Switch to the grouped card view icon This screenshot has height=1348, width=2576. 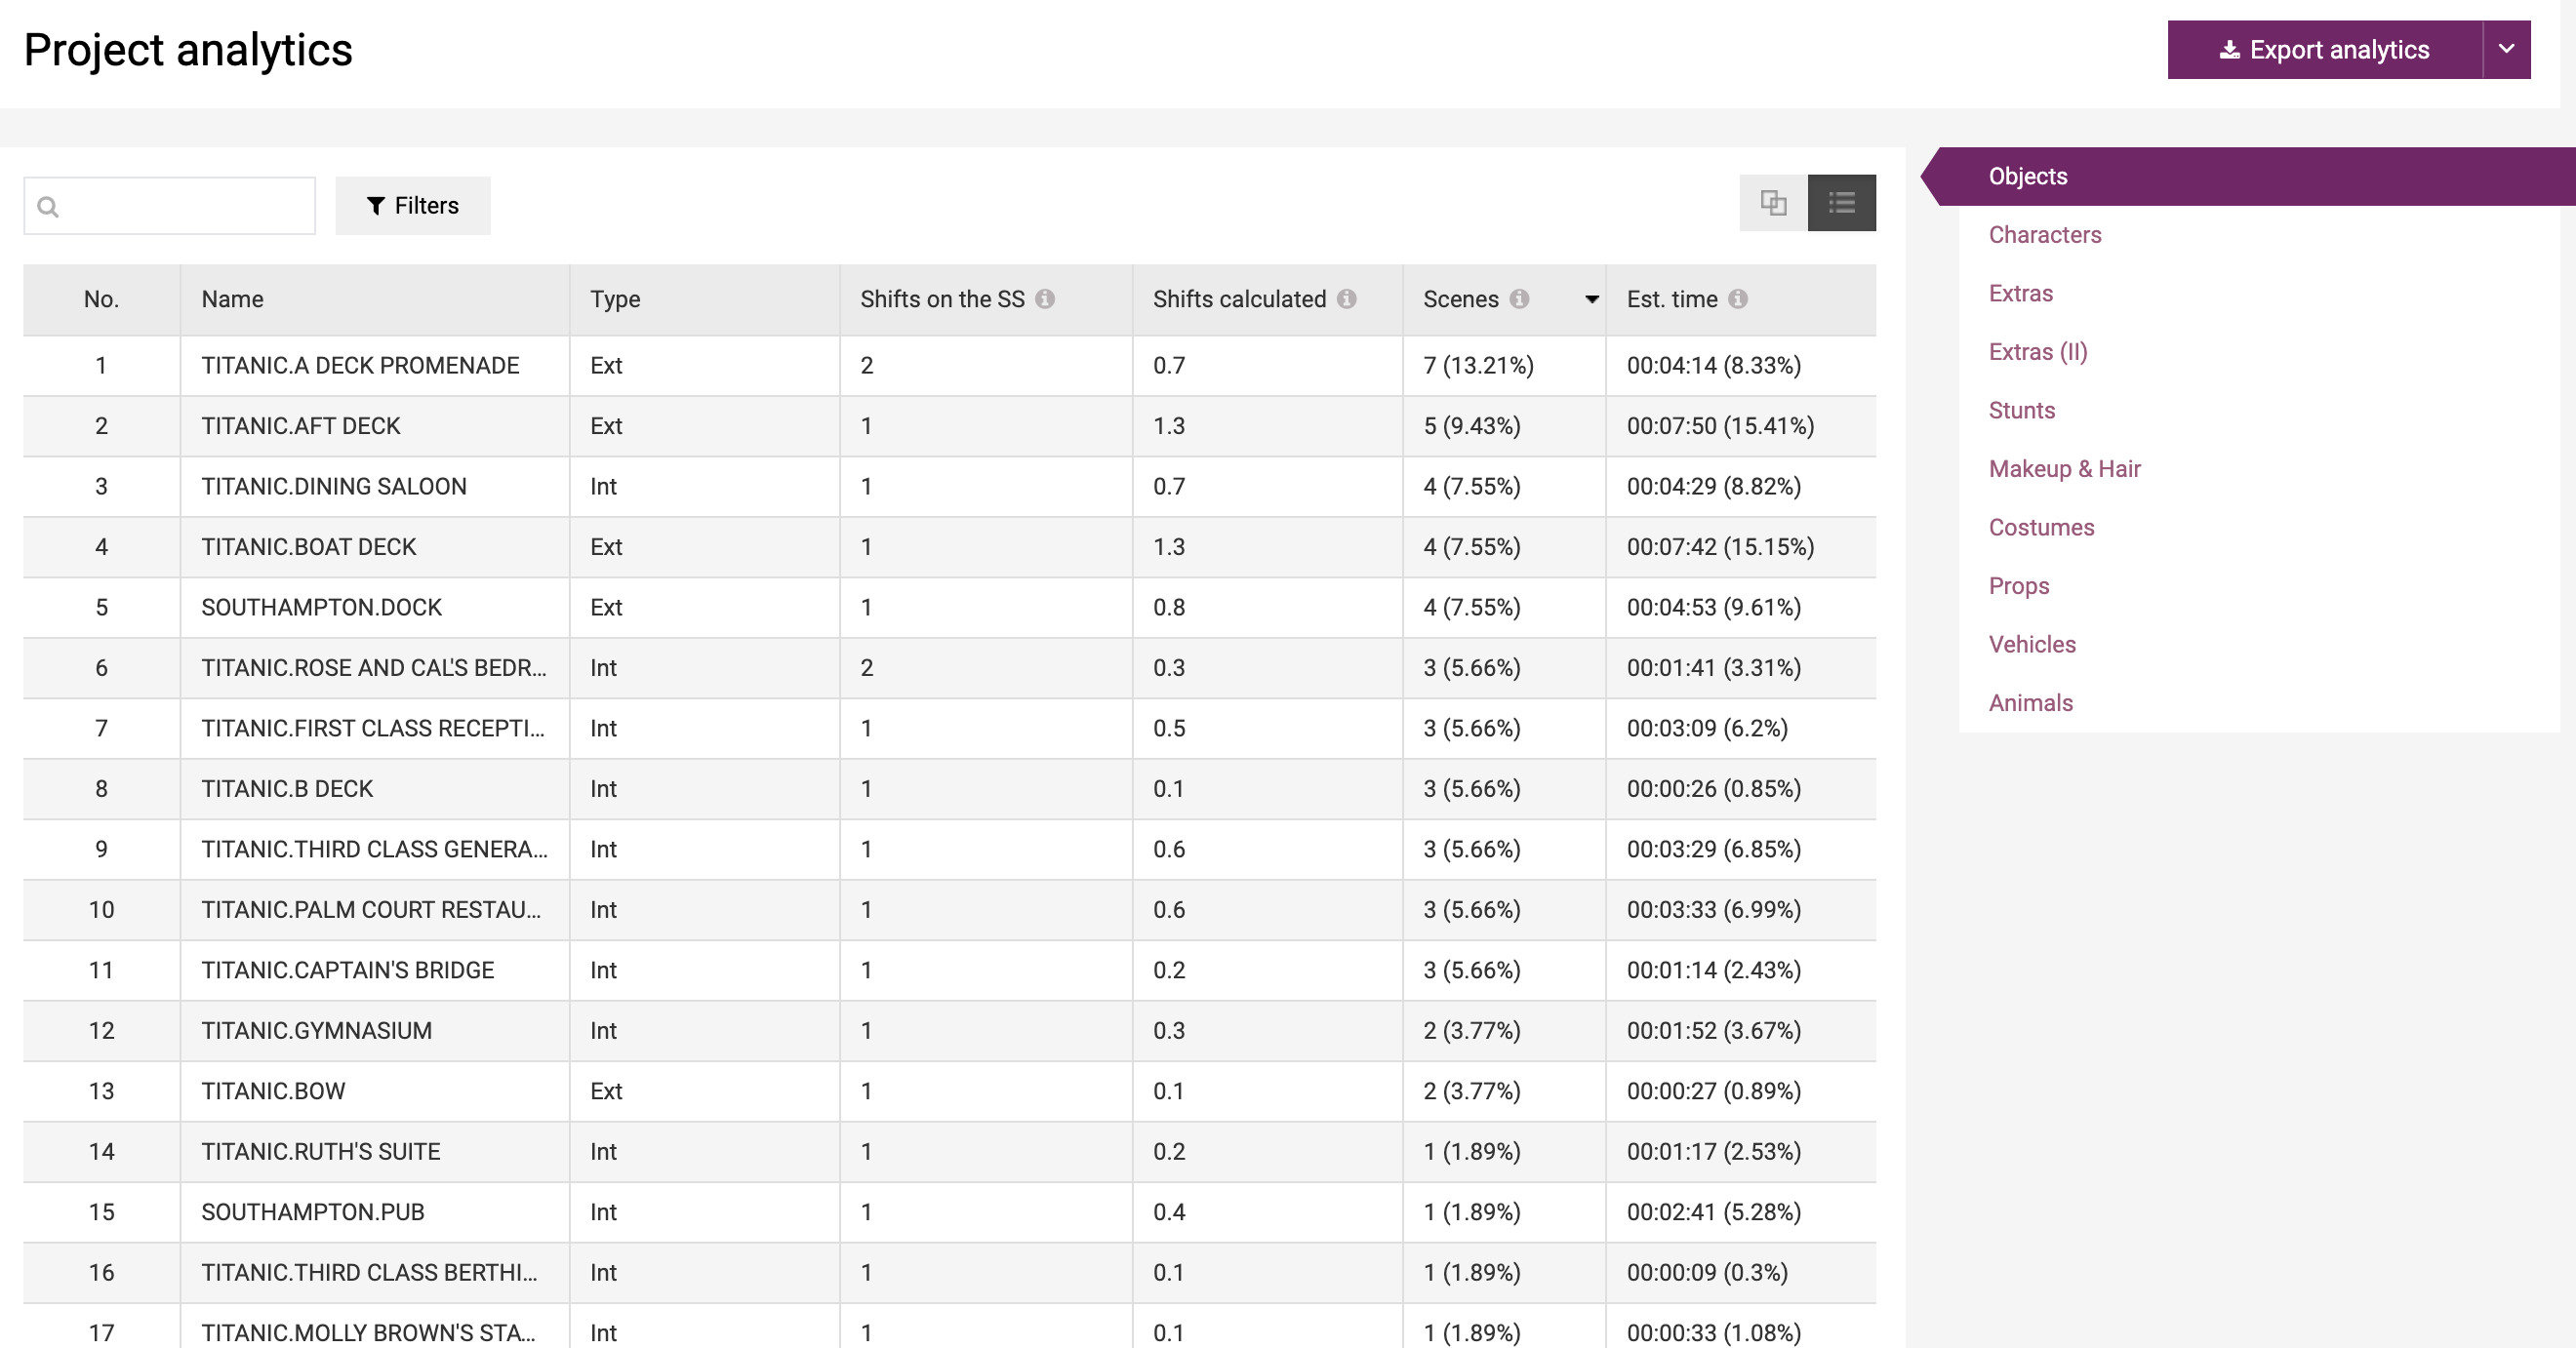click(x=1774, y=203)
